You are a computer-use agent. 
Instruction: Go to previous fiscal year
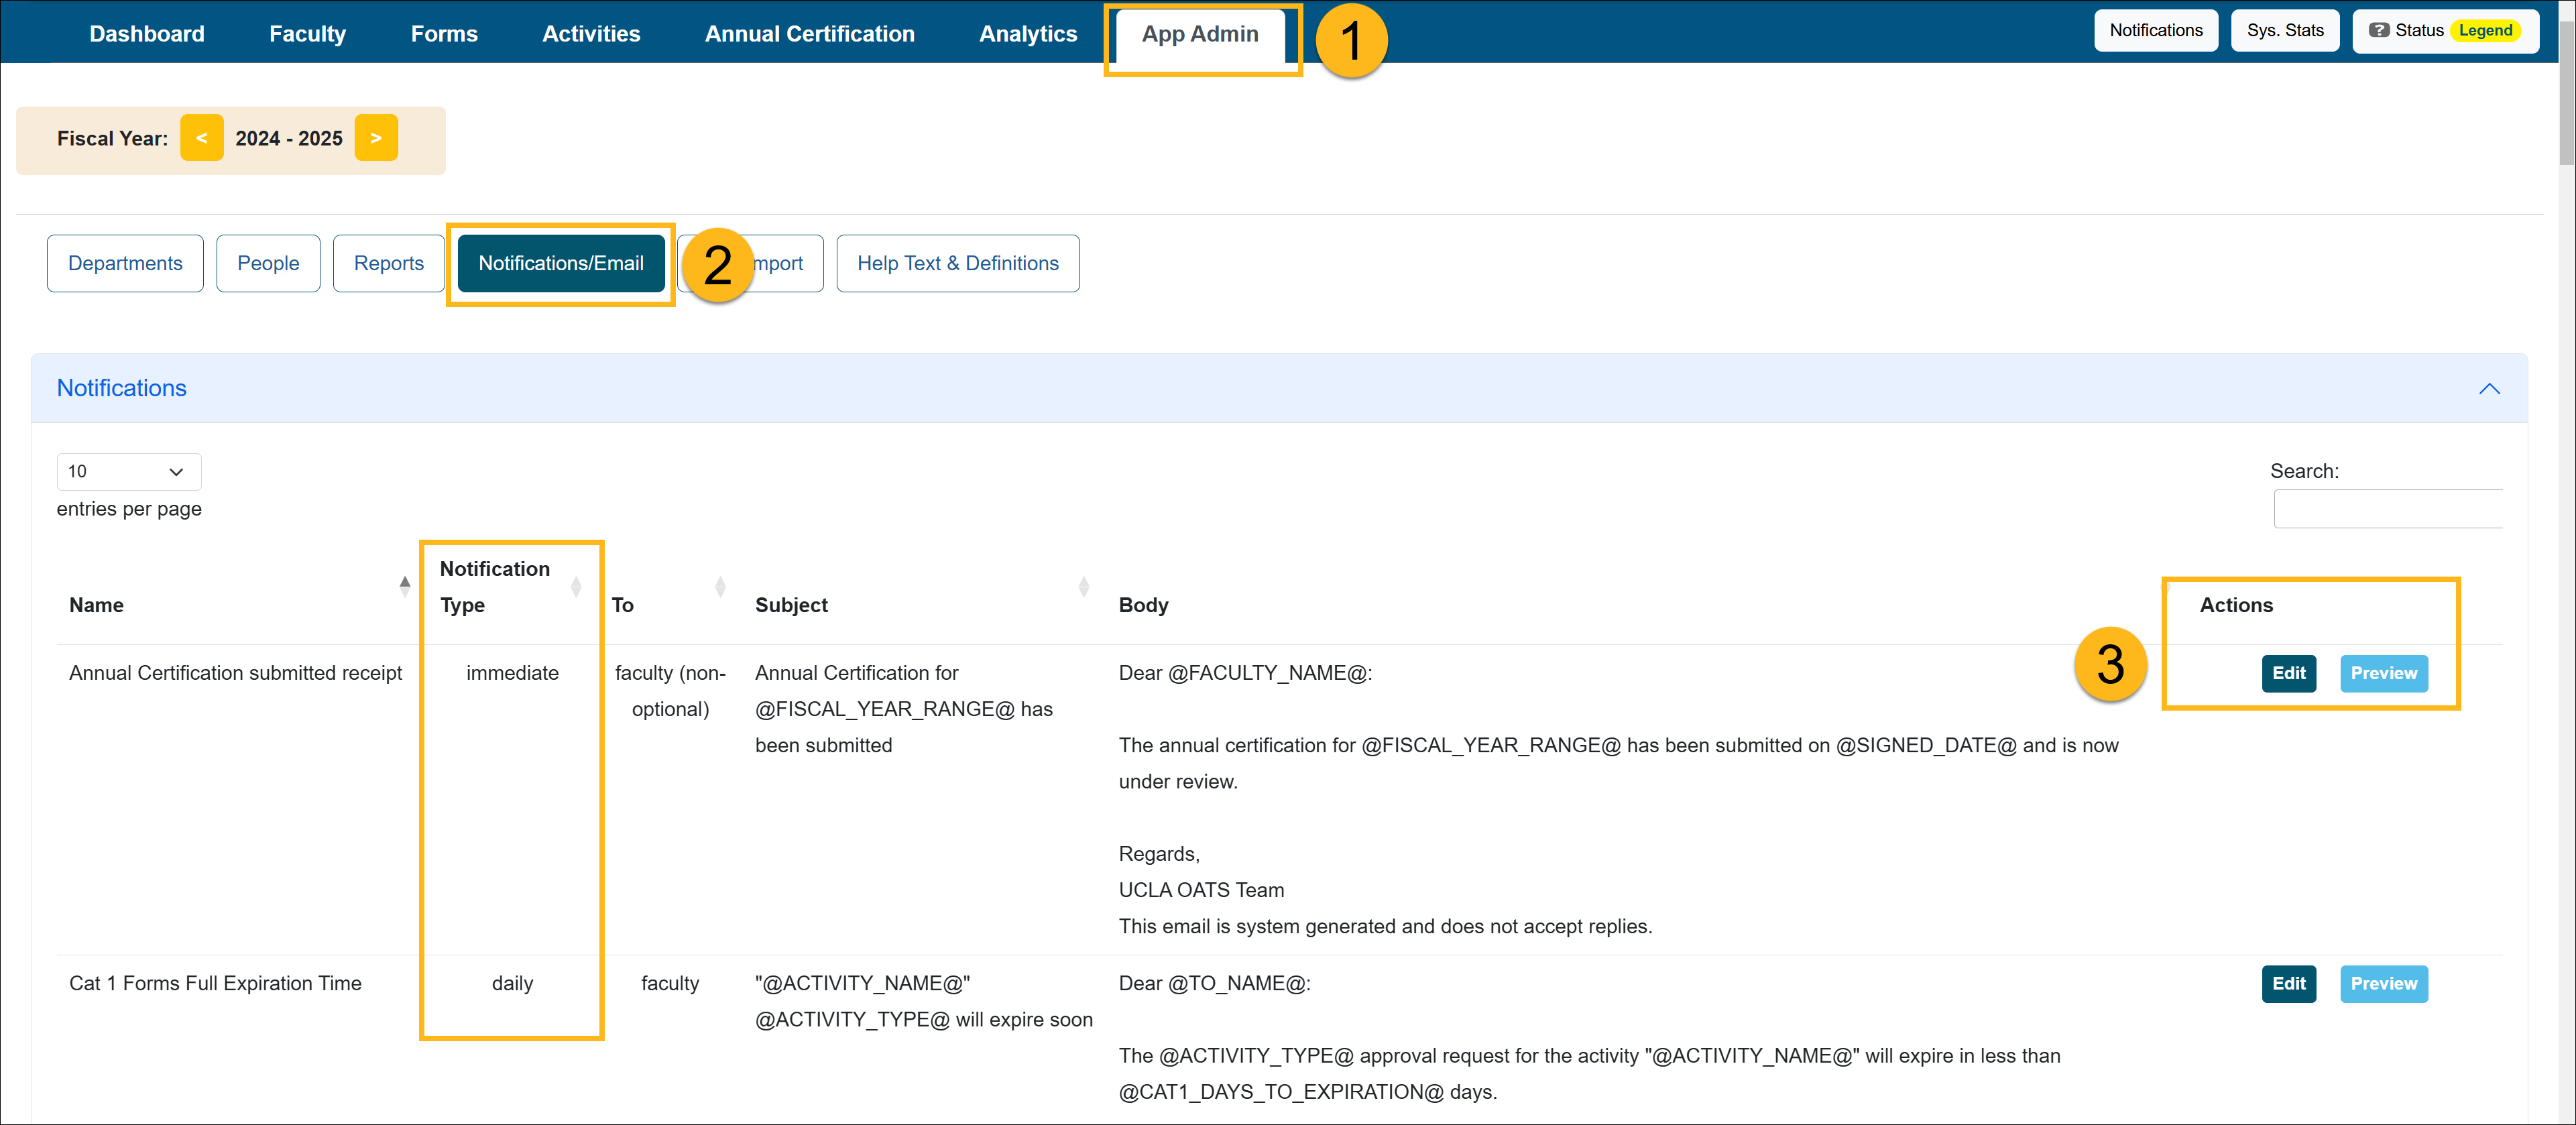[x=202, y=138]
